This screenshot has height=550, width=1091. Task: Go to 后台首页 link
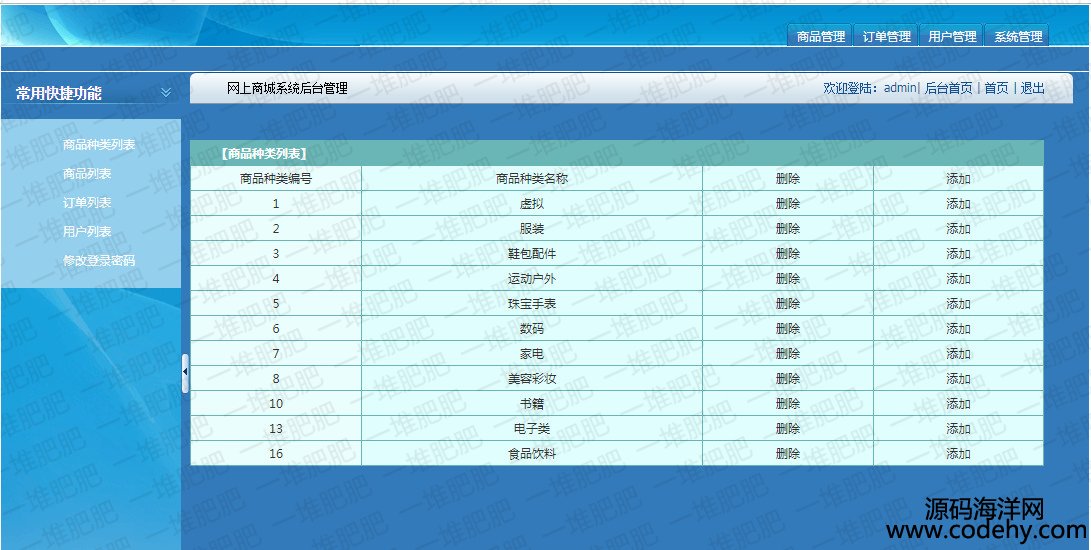[948, 88]
